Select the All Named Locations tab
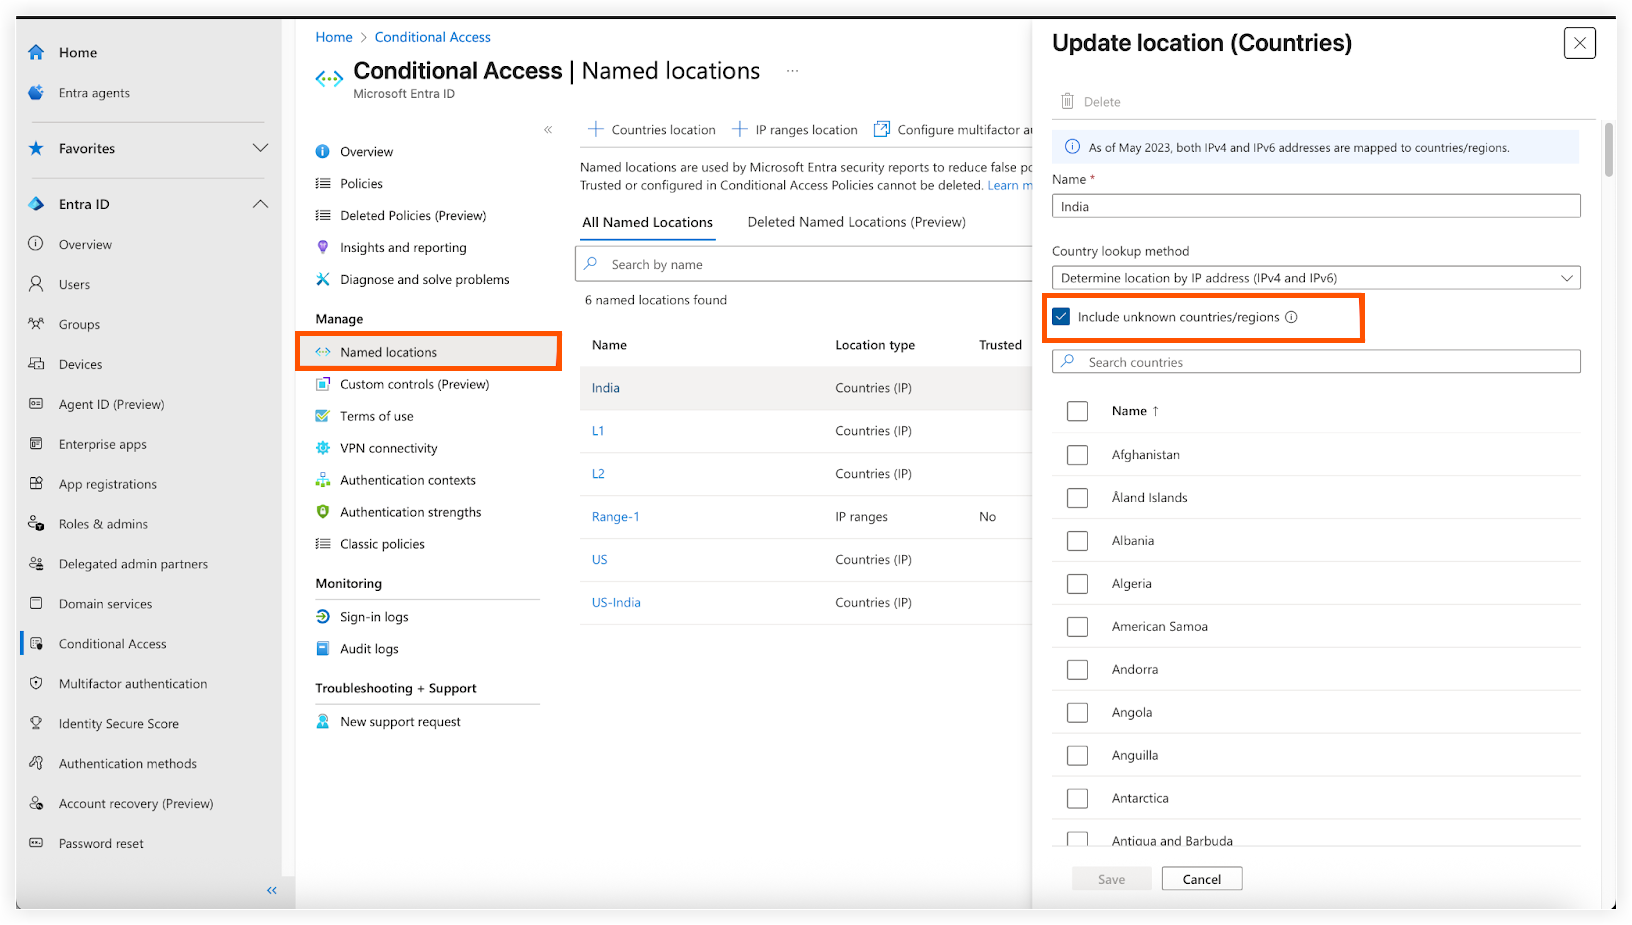This screenshot has width=1632, height=925. pos(646,221)
